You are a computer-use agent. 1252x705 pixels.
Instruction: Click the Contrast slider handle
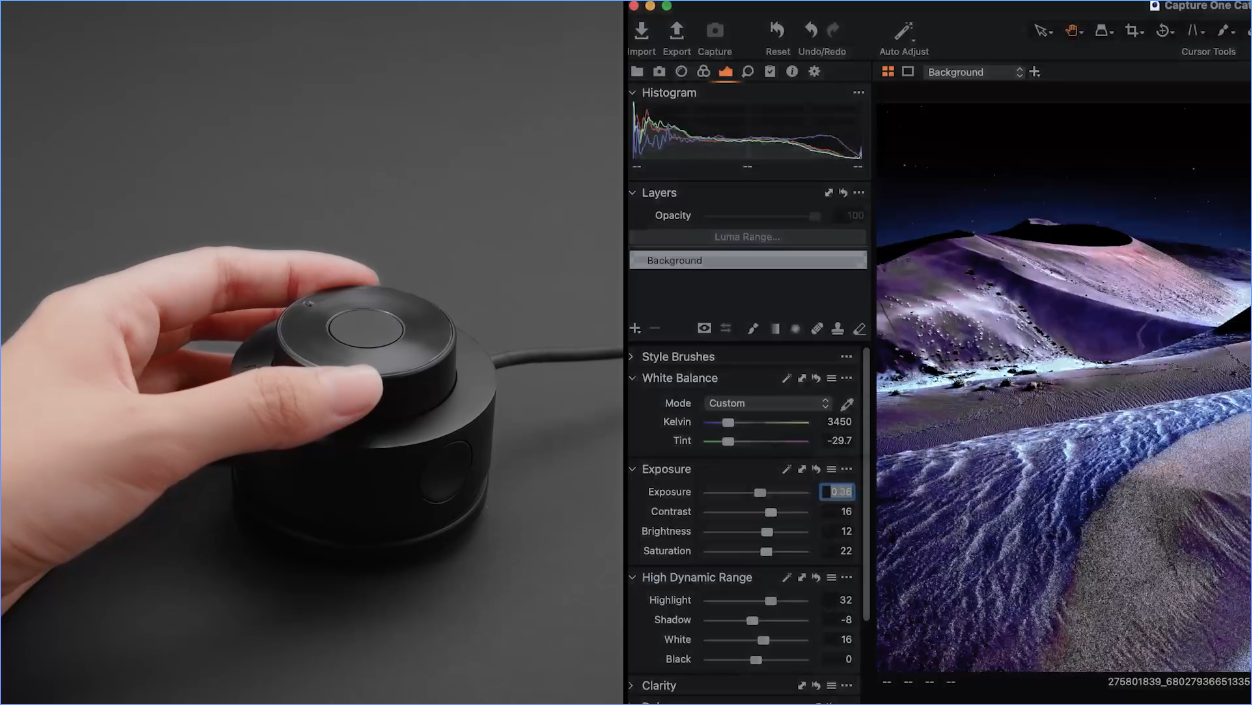[x=770, y=512]
